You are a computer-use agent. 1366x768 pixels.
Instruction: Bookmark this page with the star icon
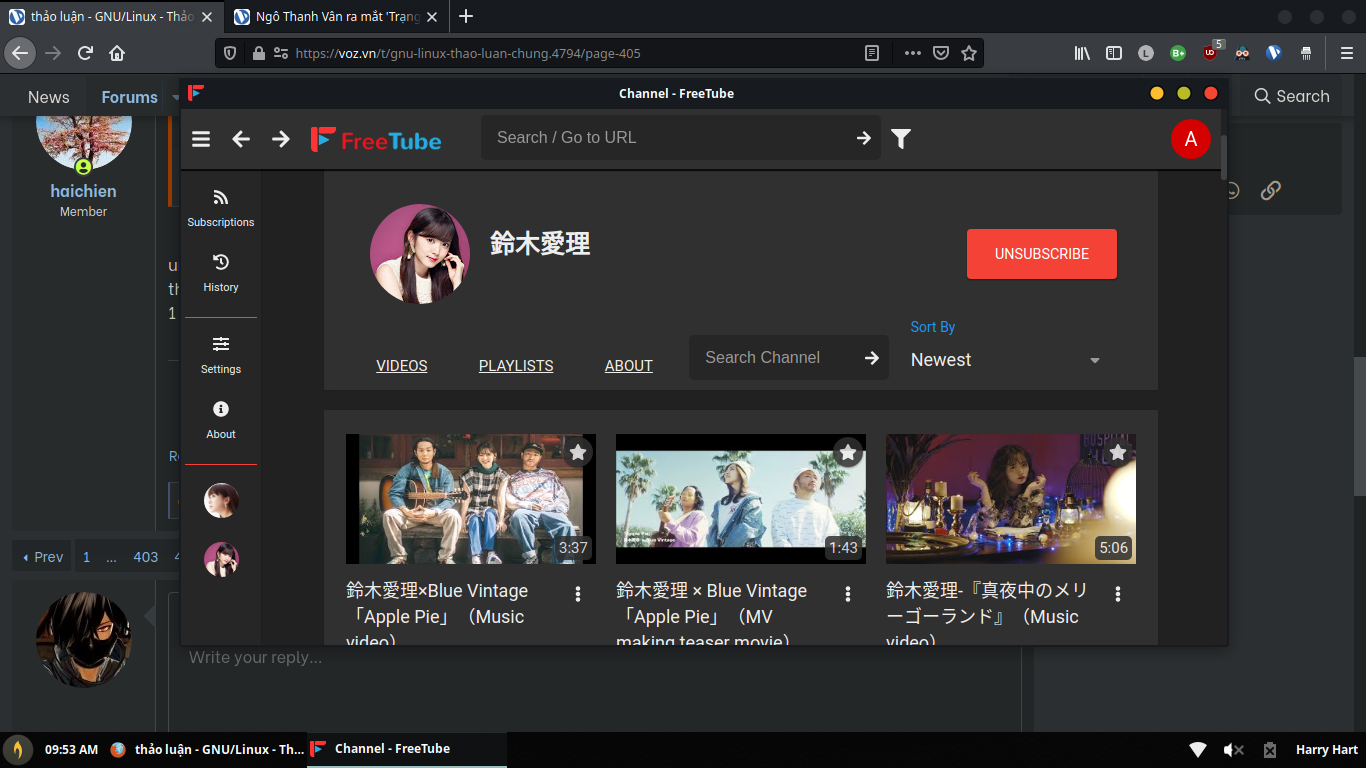(x=969, y=53)
